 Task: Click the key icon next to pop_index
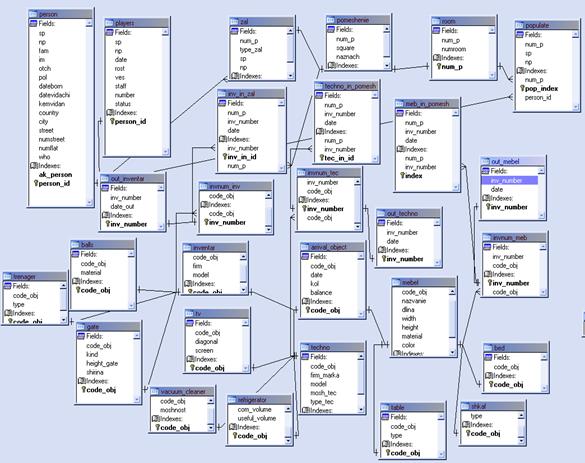pos(522,88)
